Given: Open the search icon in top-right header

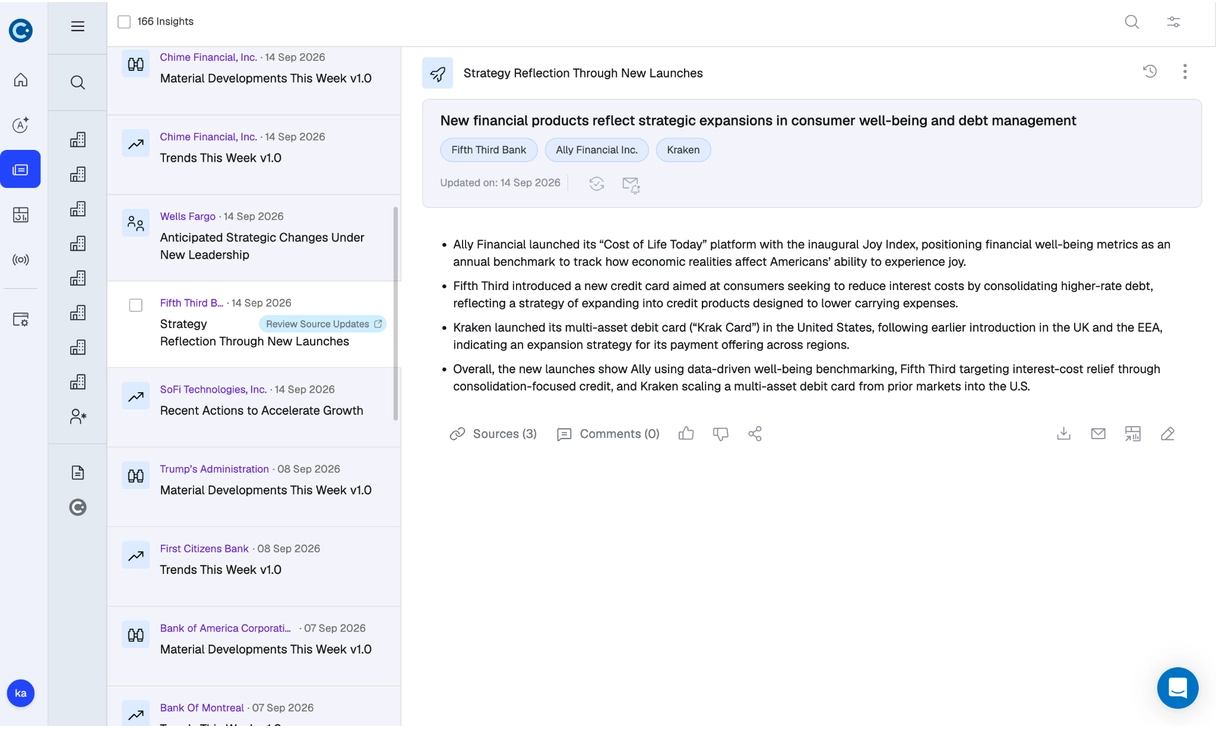Looking at the screenshot, I should (x=1132, y=22).
